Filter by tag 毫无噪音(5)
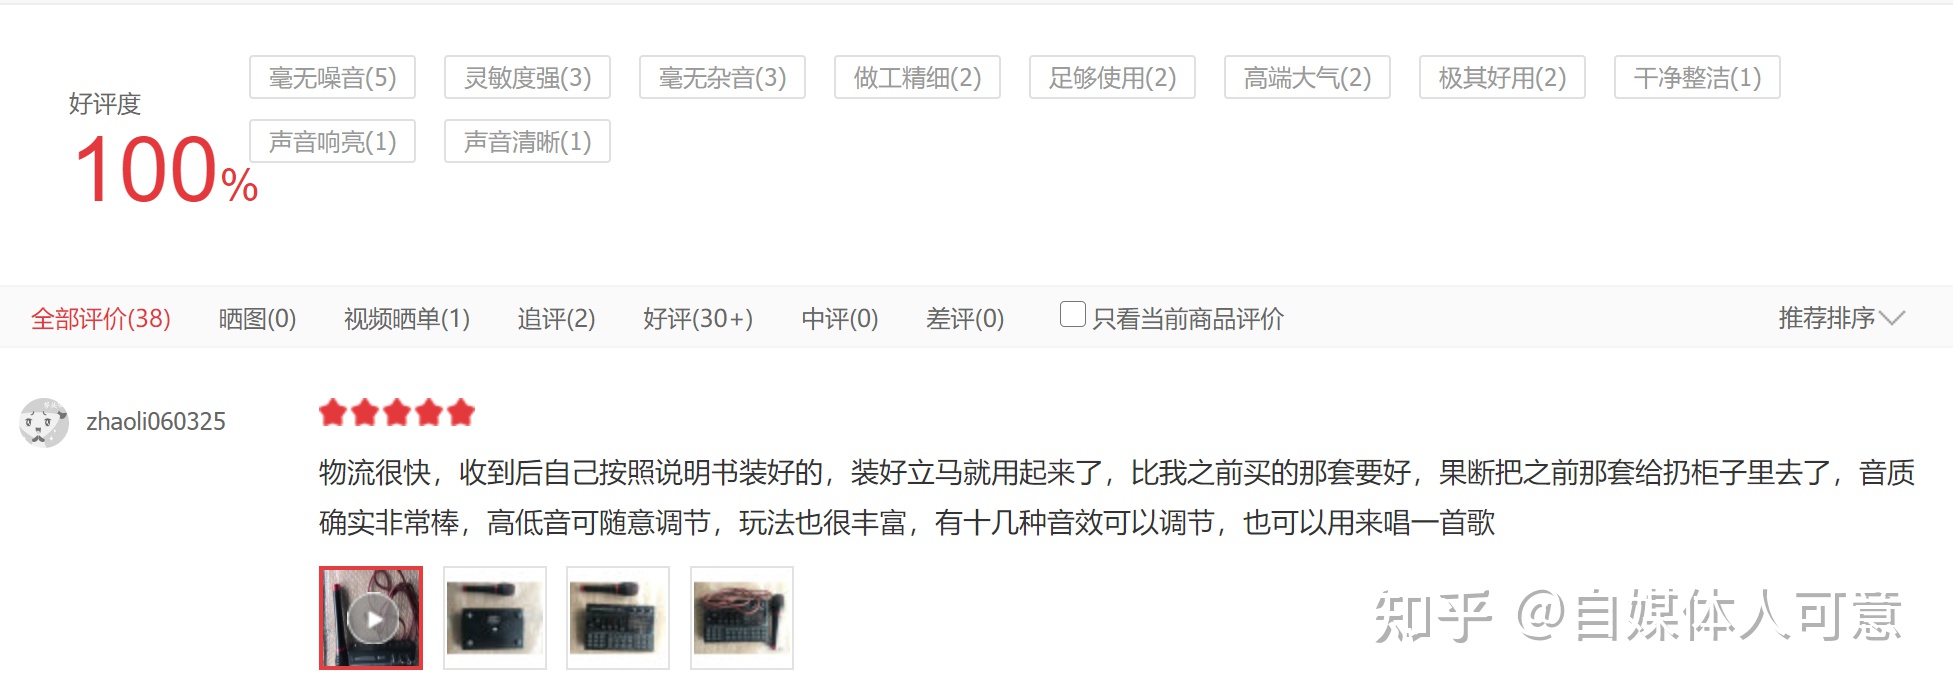This screenshot has height=694, width=1953. tap(333, 77)
